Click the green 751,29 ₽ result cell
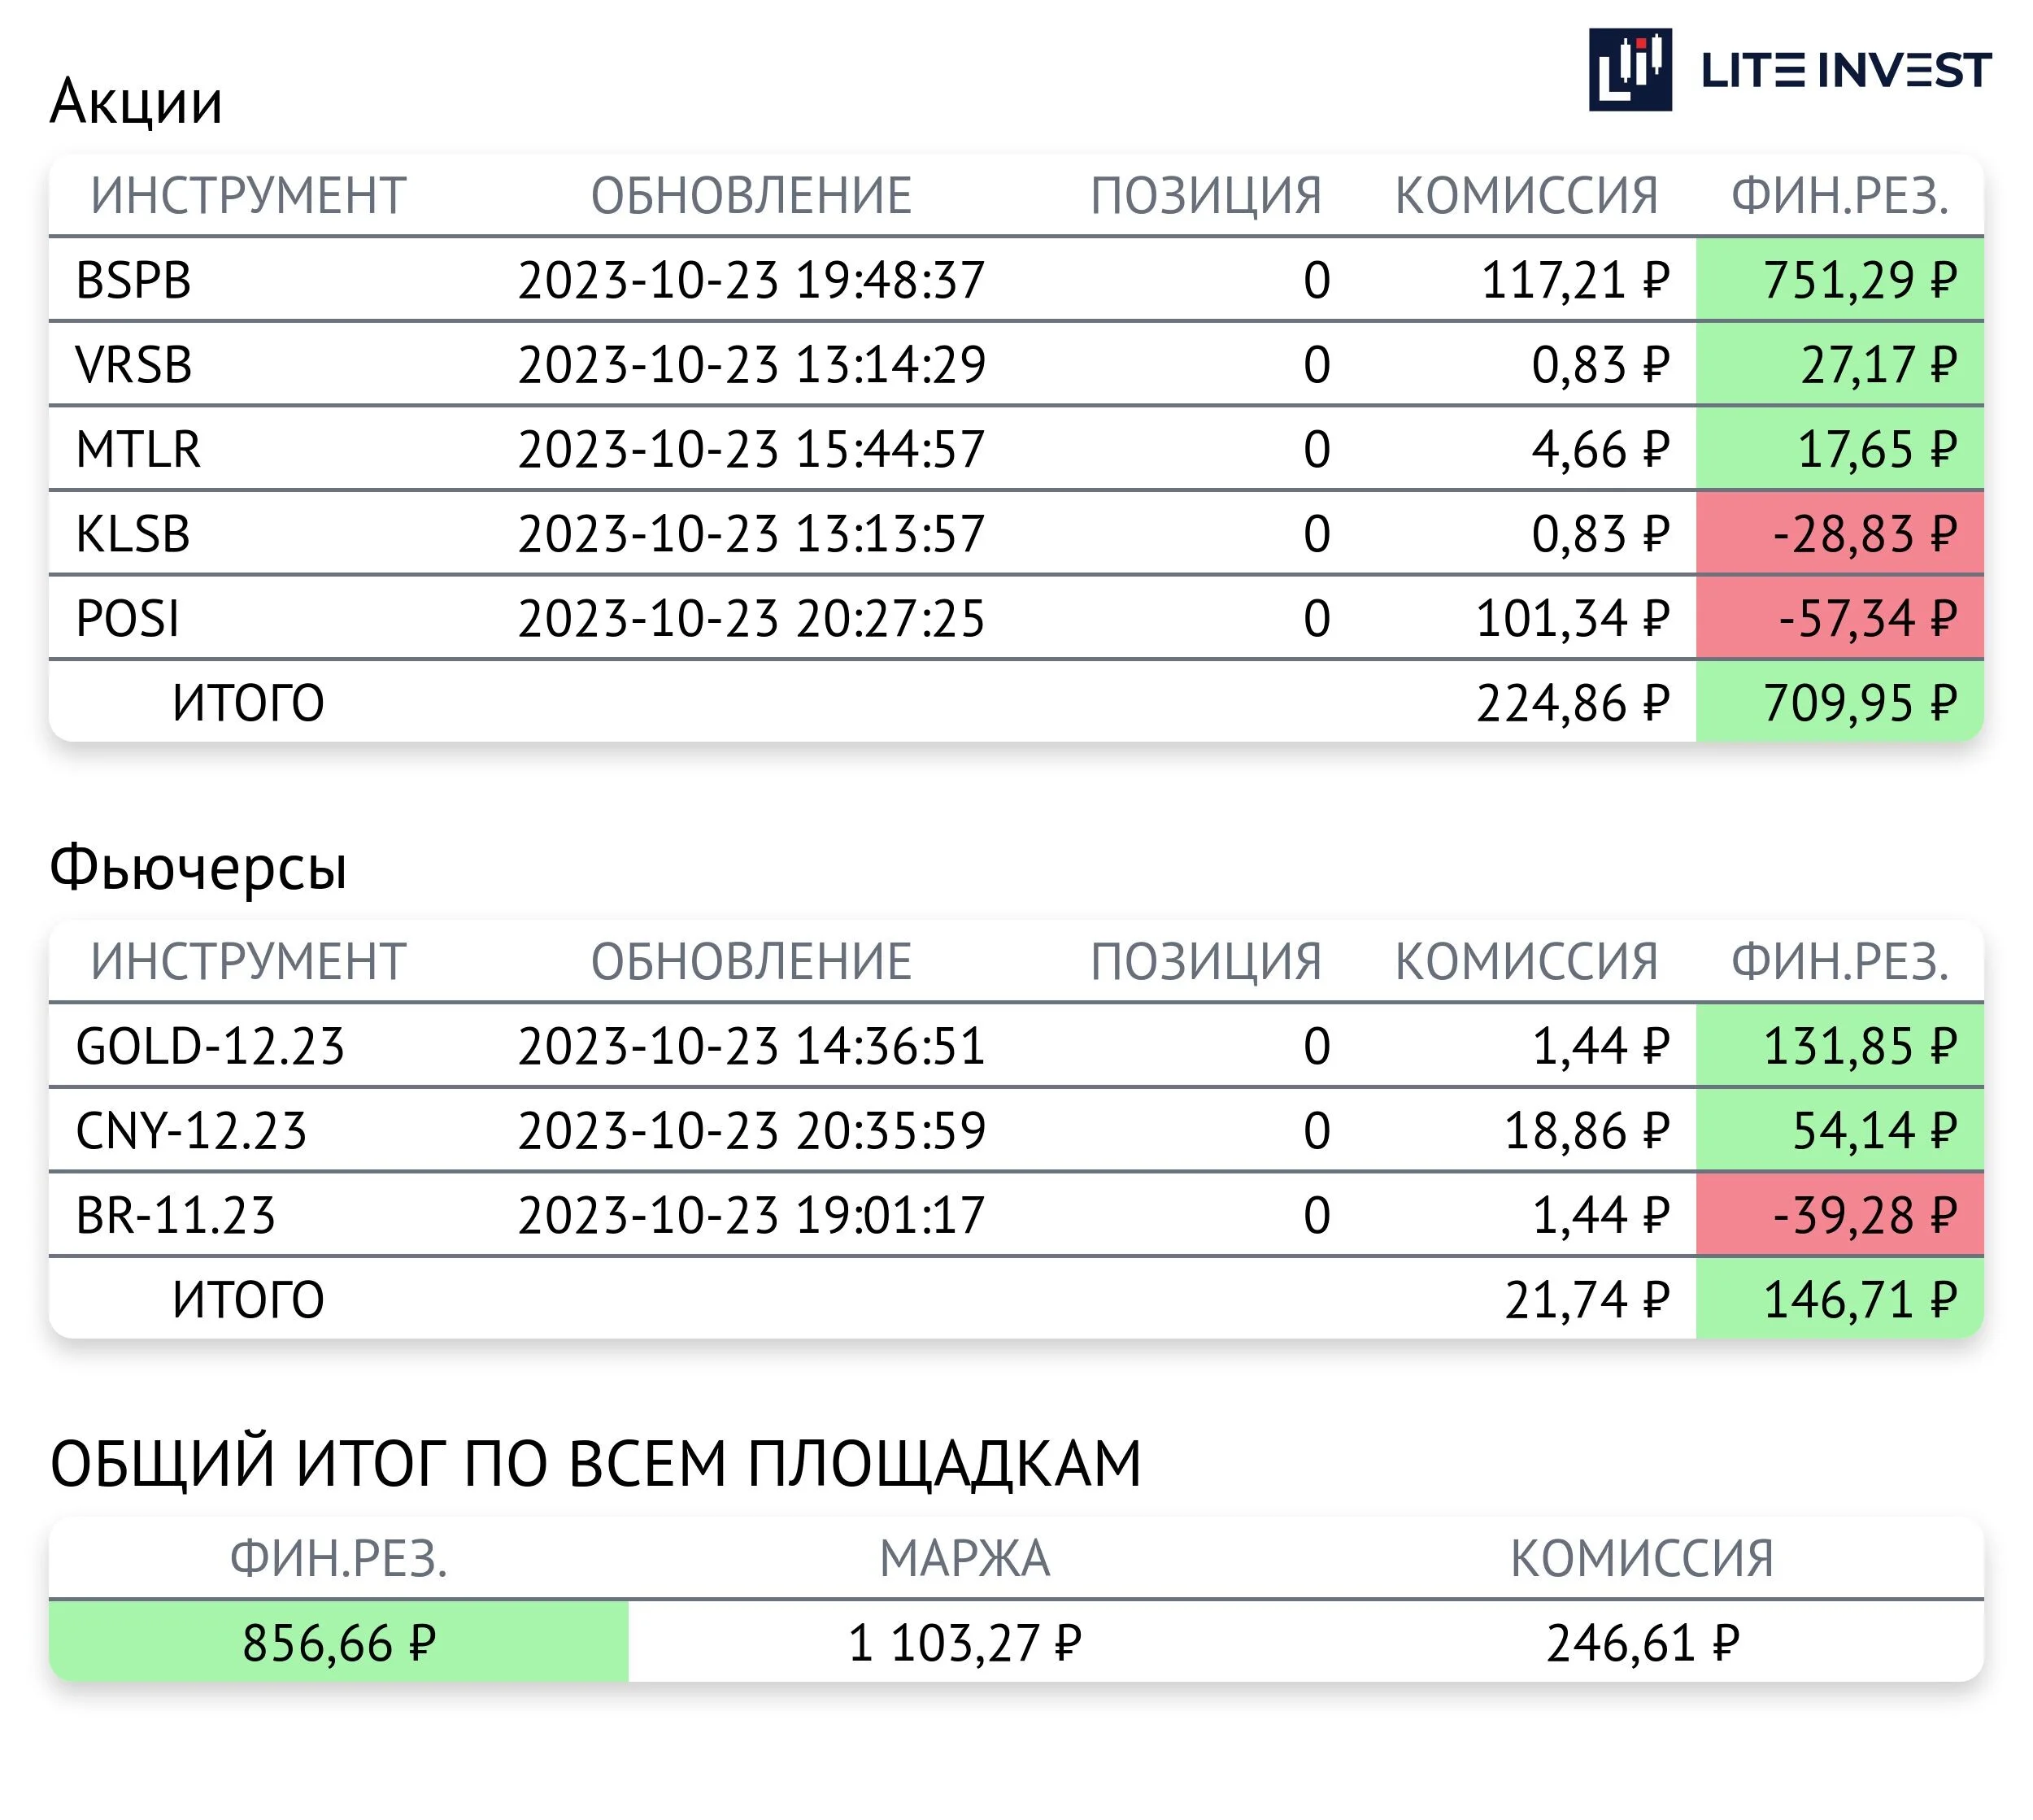 [x=1839, y=279]
